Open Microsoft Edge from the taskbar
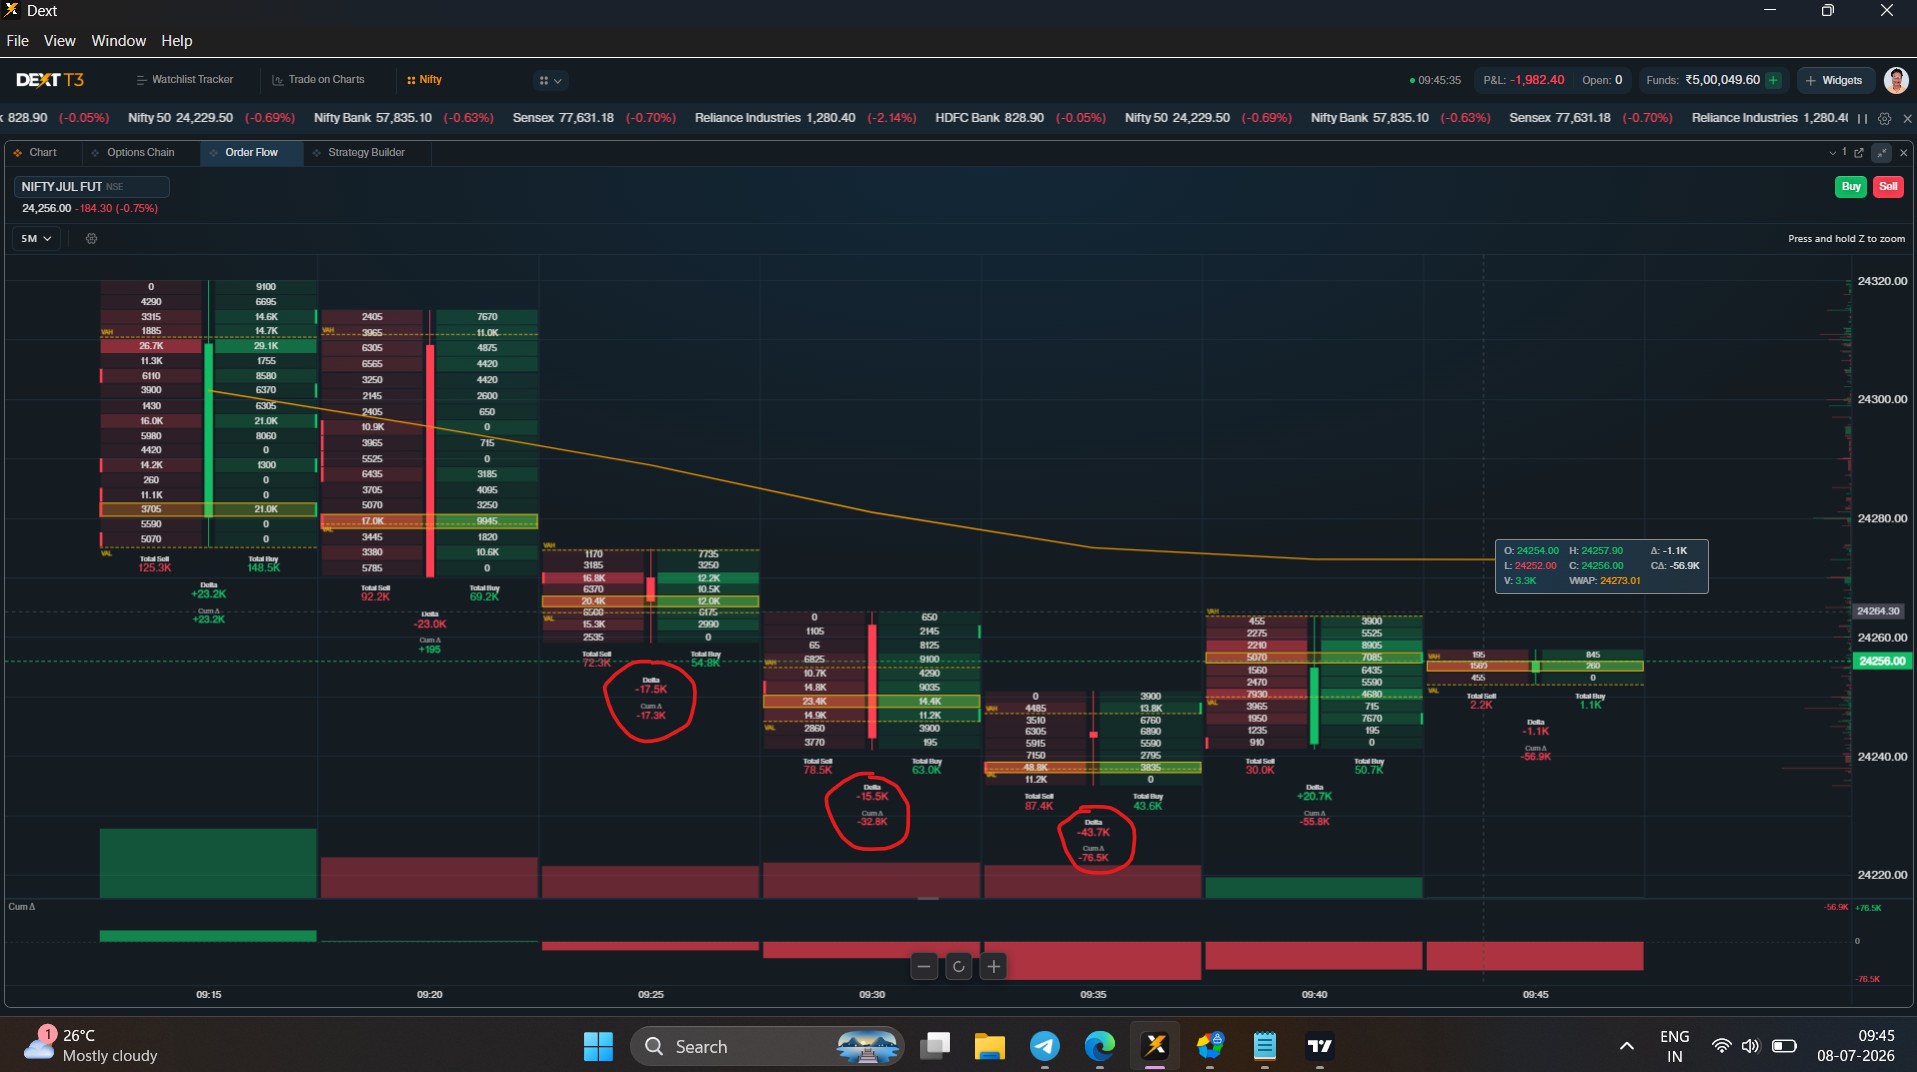1917x1072 pixels. coord(1100,1047)
